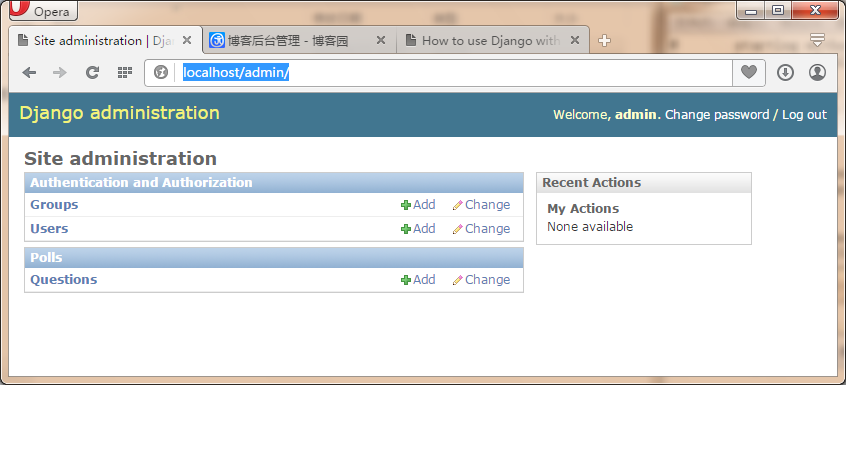The image size is (846, 460).
Task: Click the Change password link
Action: pyautogui.click(x=717, y=114)
